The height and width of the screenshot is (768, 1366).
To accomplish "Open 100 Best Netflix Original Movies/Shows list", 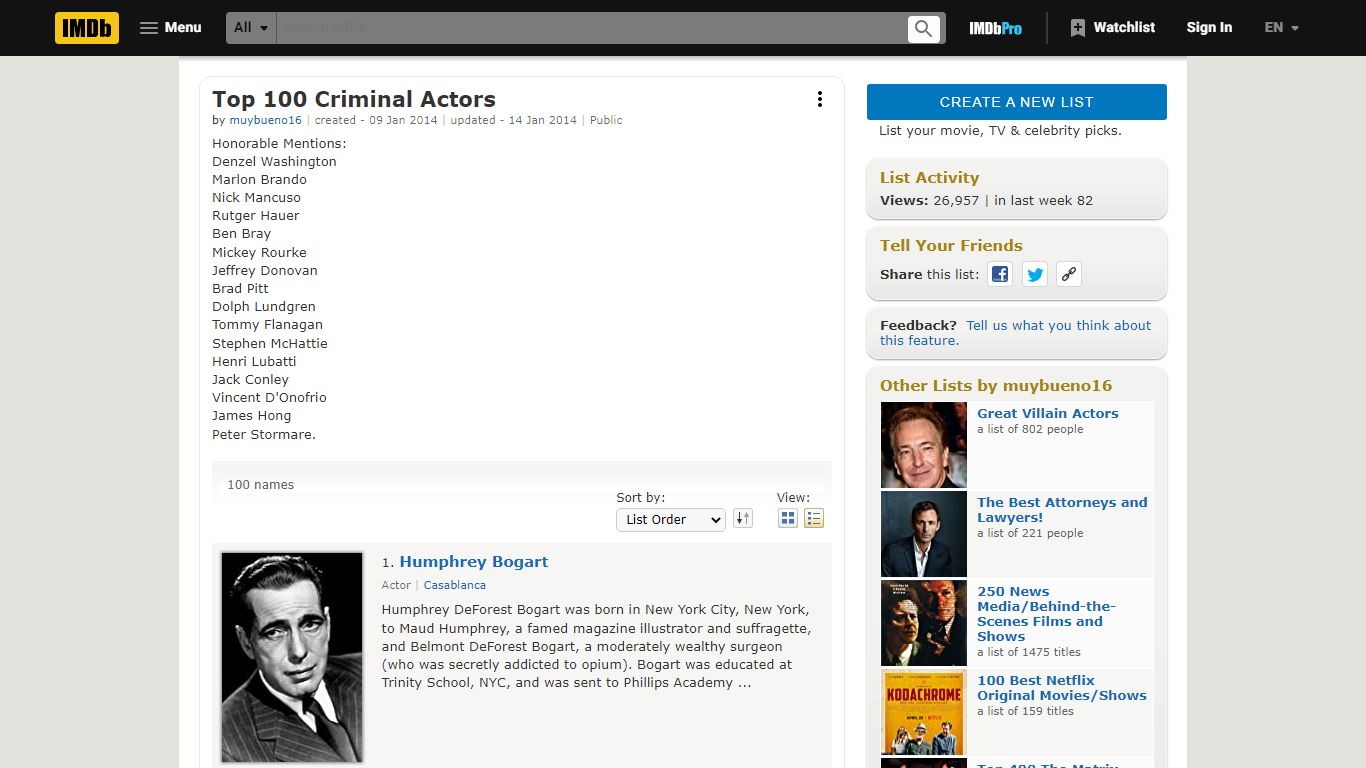I will pos(1062,688).
